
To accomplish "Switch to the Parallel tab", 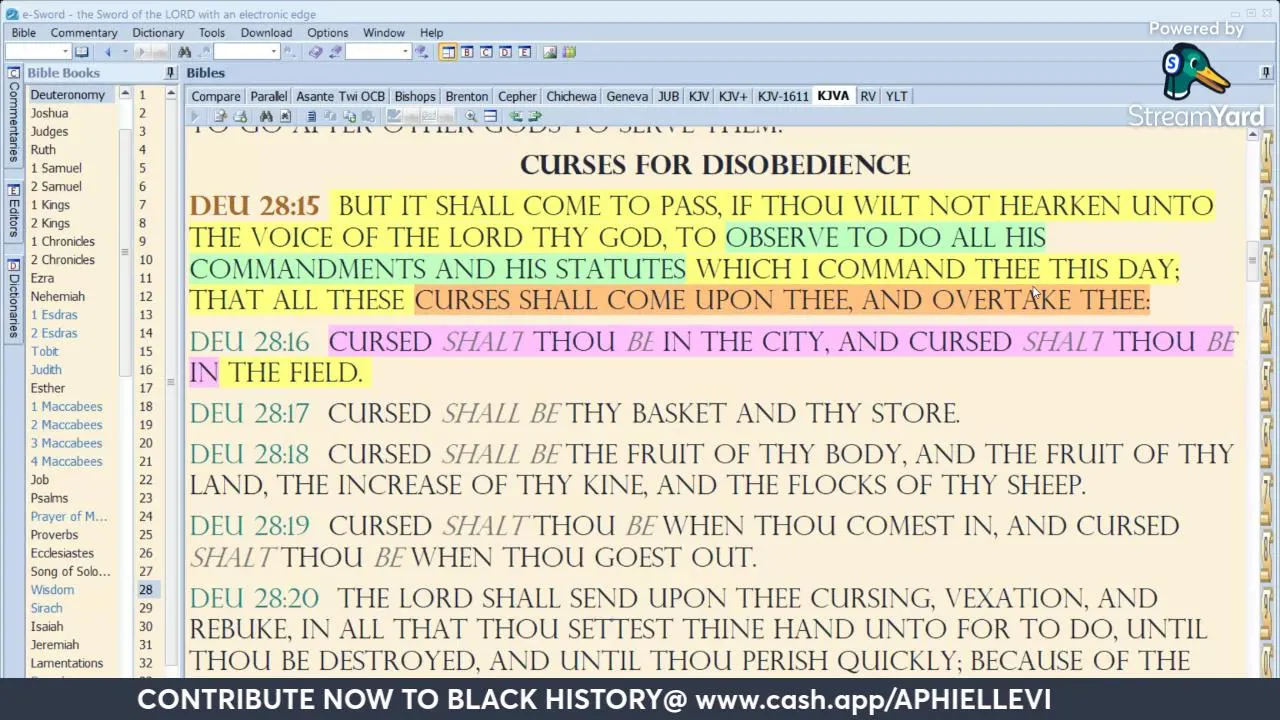I will [269, 96].
